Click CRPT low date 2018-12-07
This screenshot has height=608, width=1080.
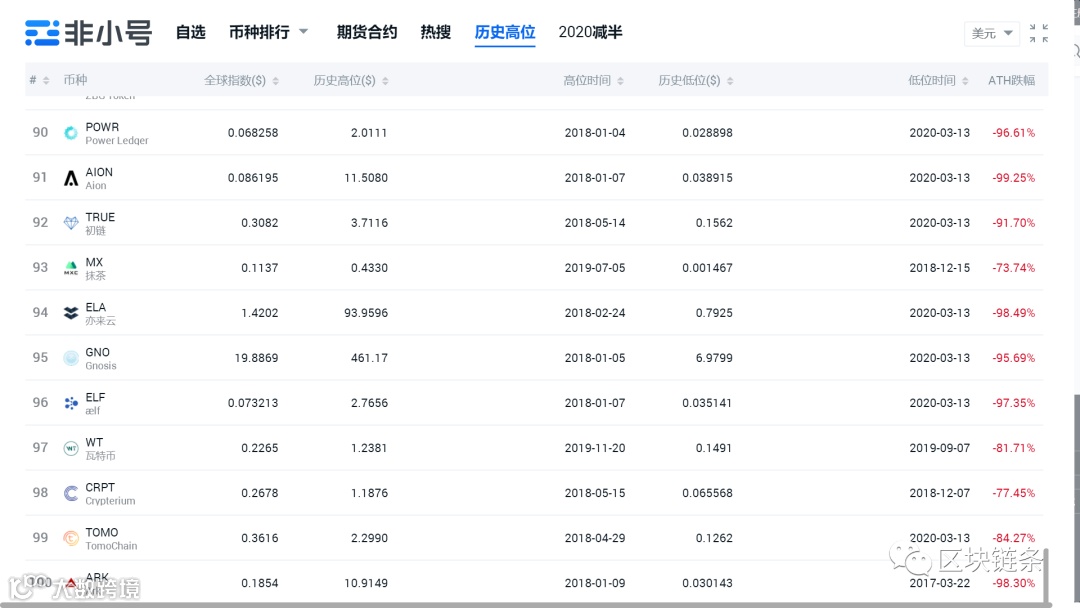939,493
